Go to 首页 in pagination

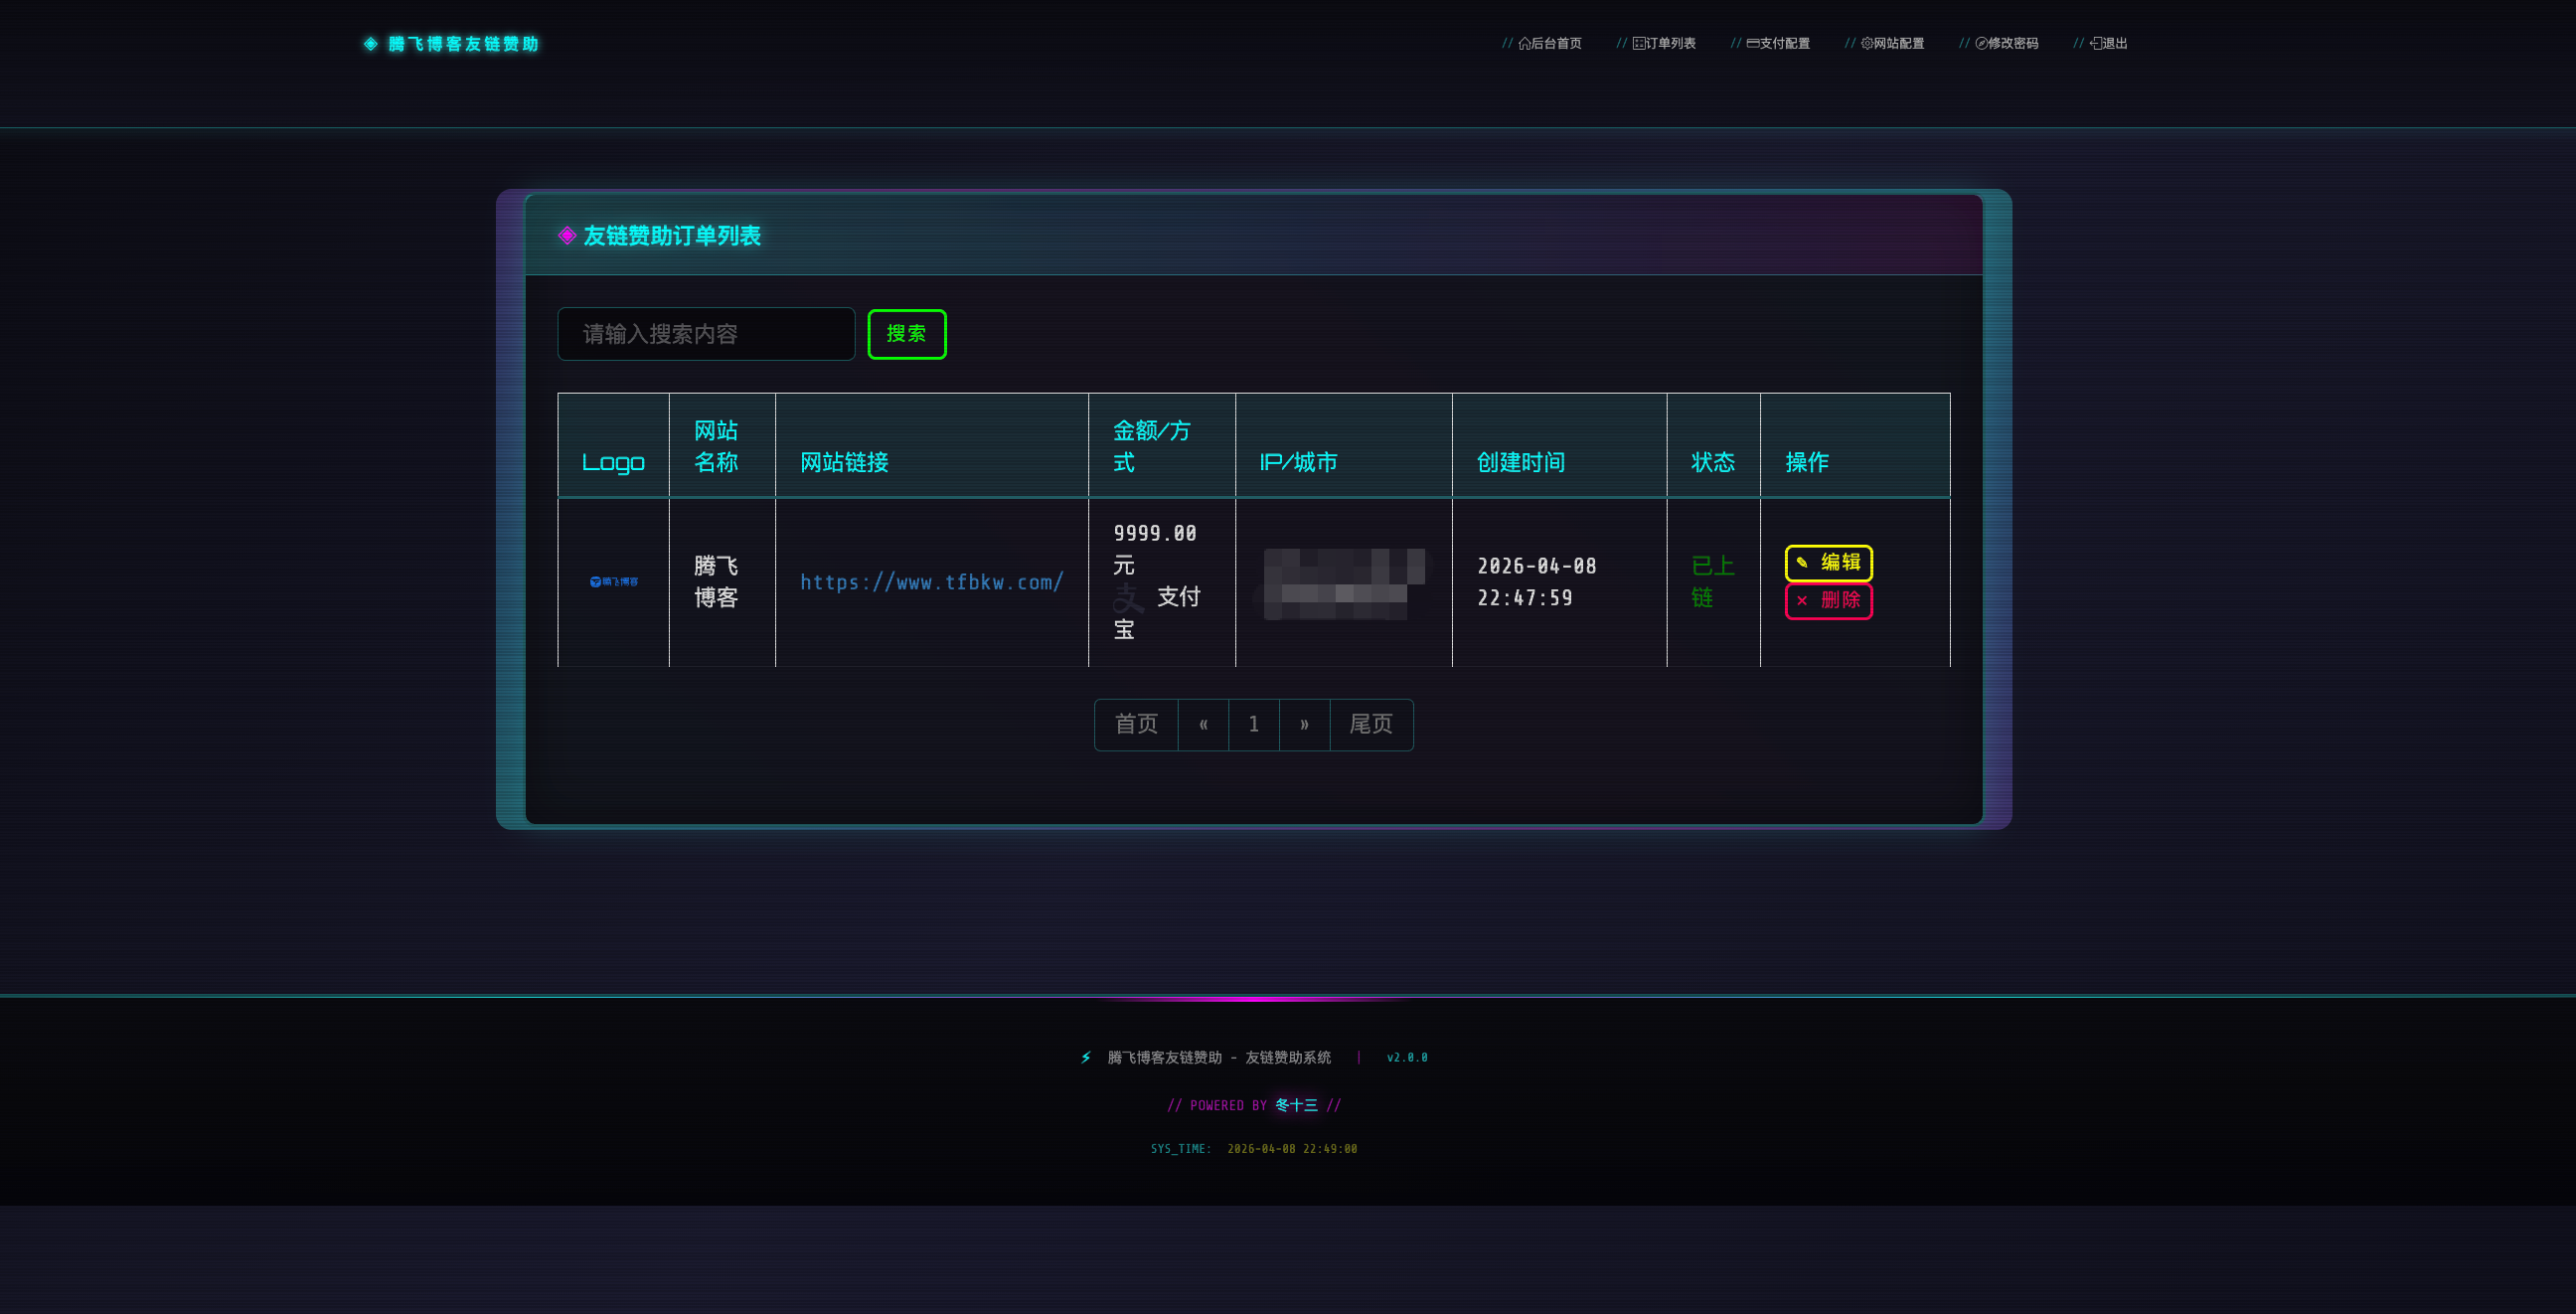[x=1136, y=724]
